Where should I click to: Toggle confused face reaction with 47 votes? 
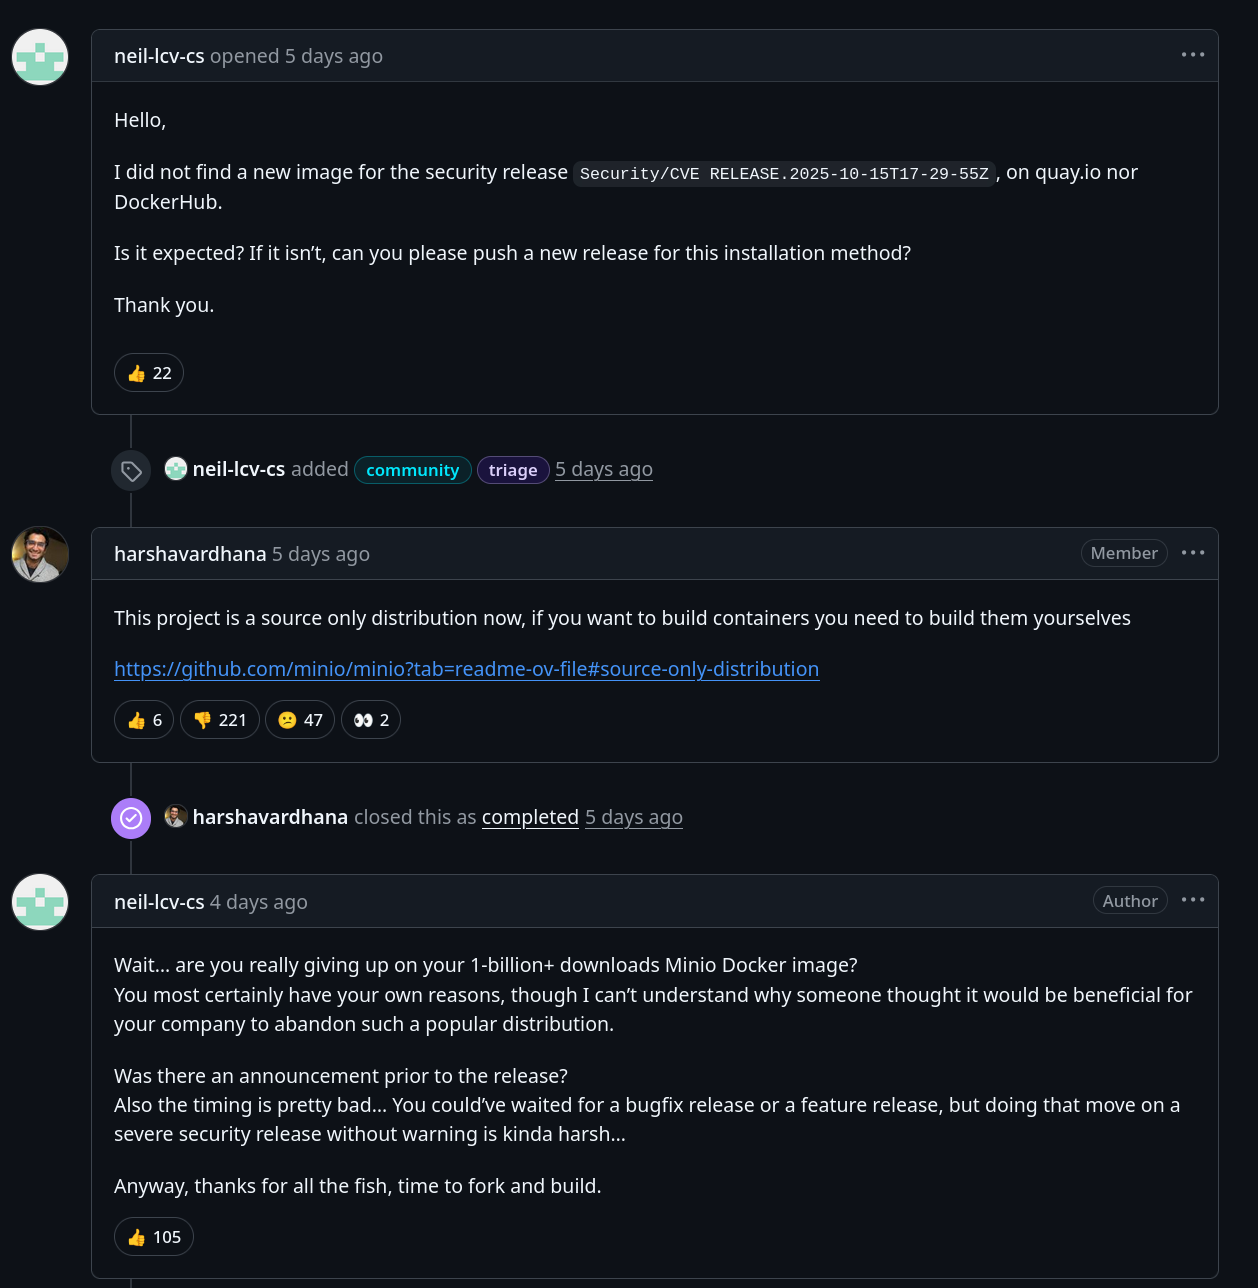(300, 720)
